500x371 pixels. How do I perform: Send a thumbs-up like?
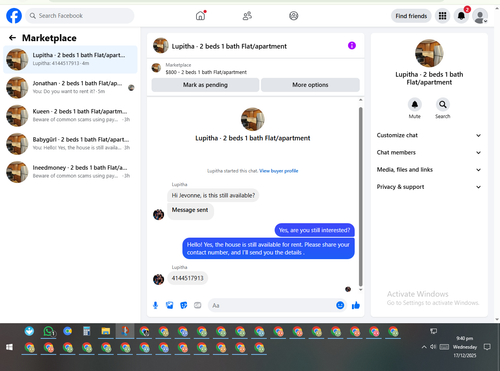click(356, 305)
